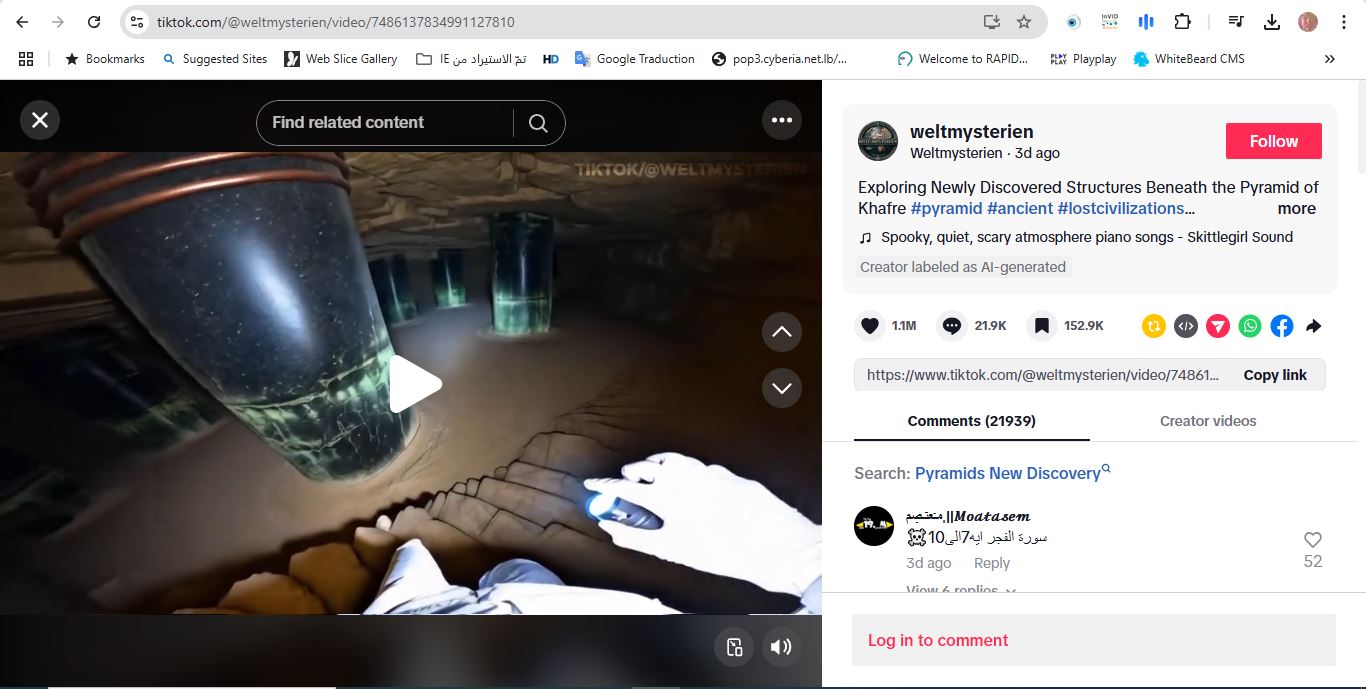Click the embed code icon
The image size is (1366, 689).
click(1186, 326)
